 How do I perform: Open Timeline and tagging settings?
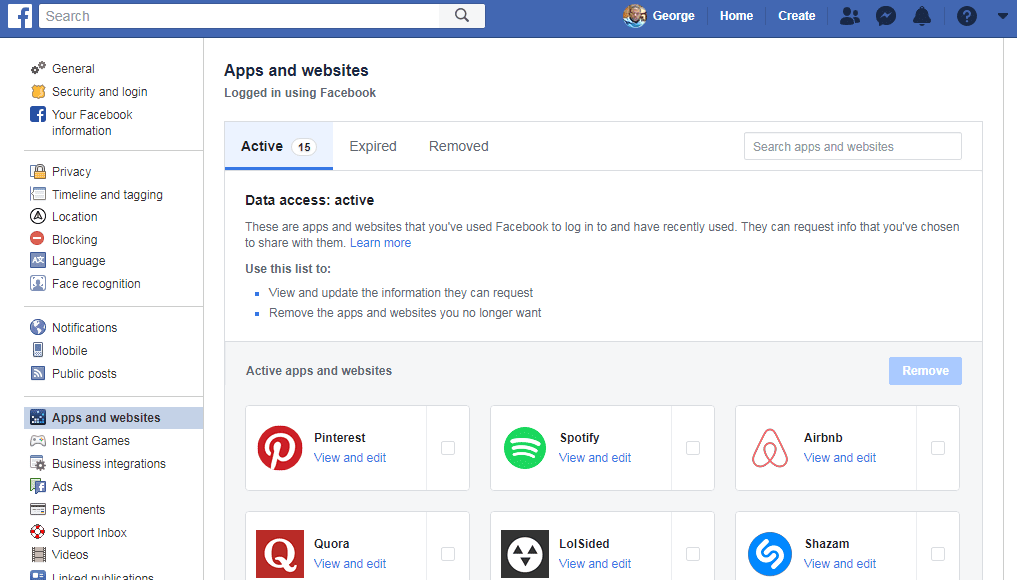(x=108, y=194)
